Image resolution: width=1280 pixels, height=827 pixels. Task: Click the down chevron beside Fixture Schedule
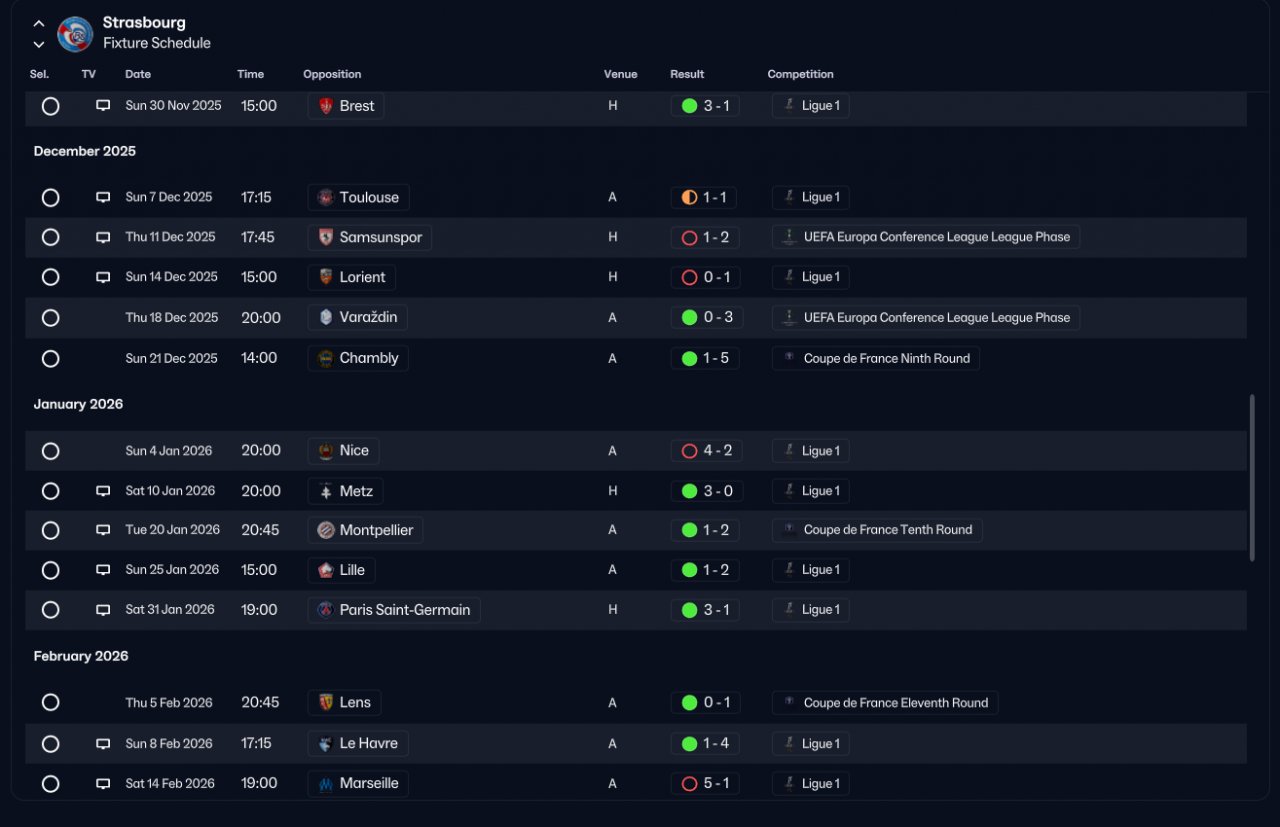[x=39, y=44]
